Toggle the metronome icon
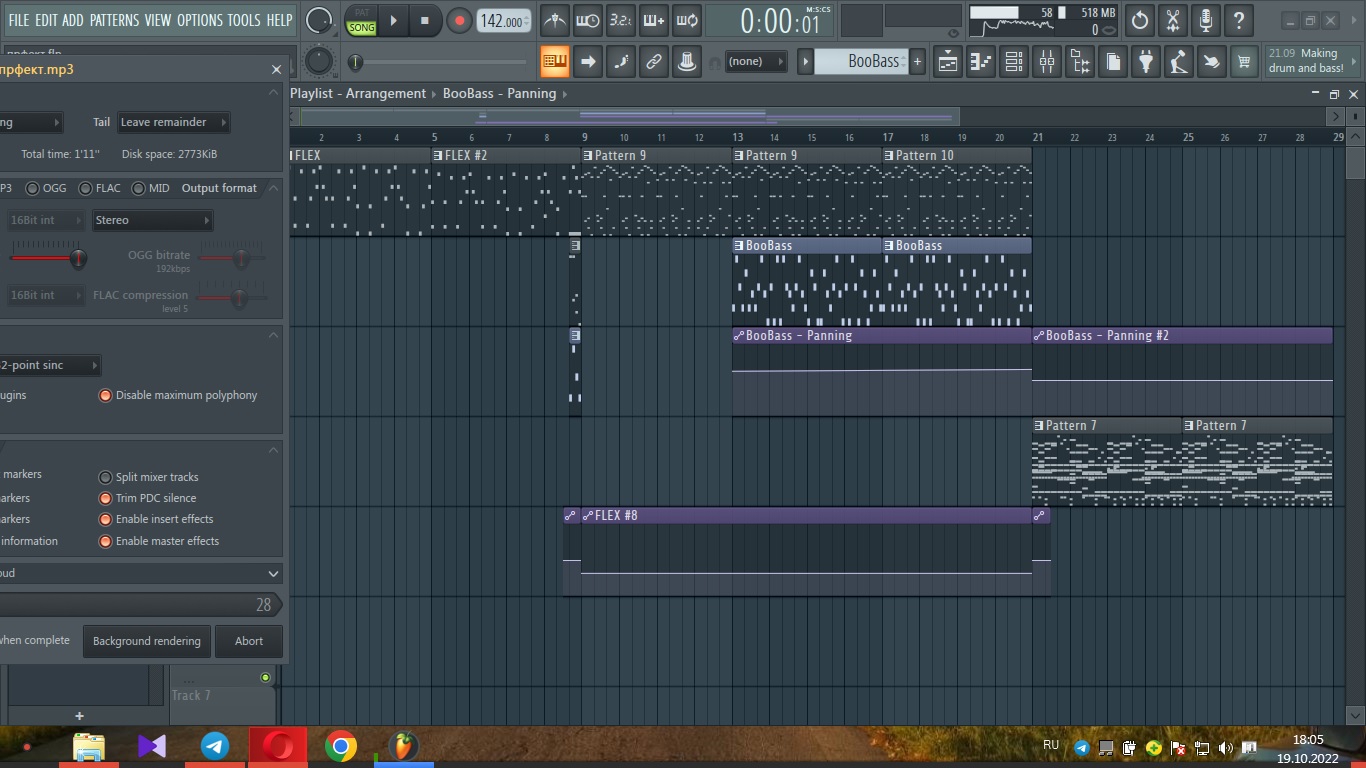Image resolution: width=1366 pixels, height=768 pixels. tap(555, 20)
